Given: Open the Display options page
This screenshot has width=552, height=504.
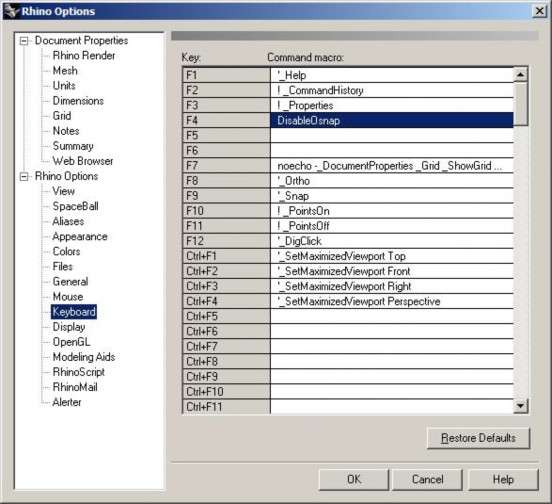Looking at the screenshot, I should [69, 327].
